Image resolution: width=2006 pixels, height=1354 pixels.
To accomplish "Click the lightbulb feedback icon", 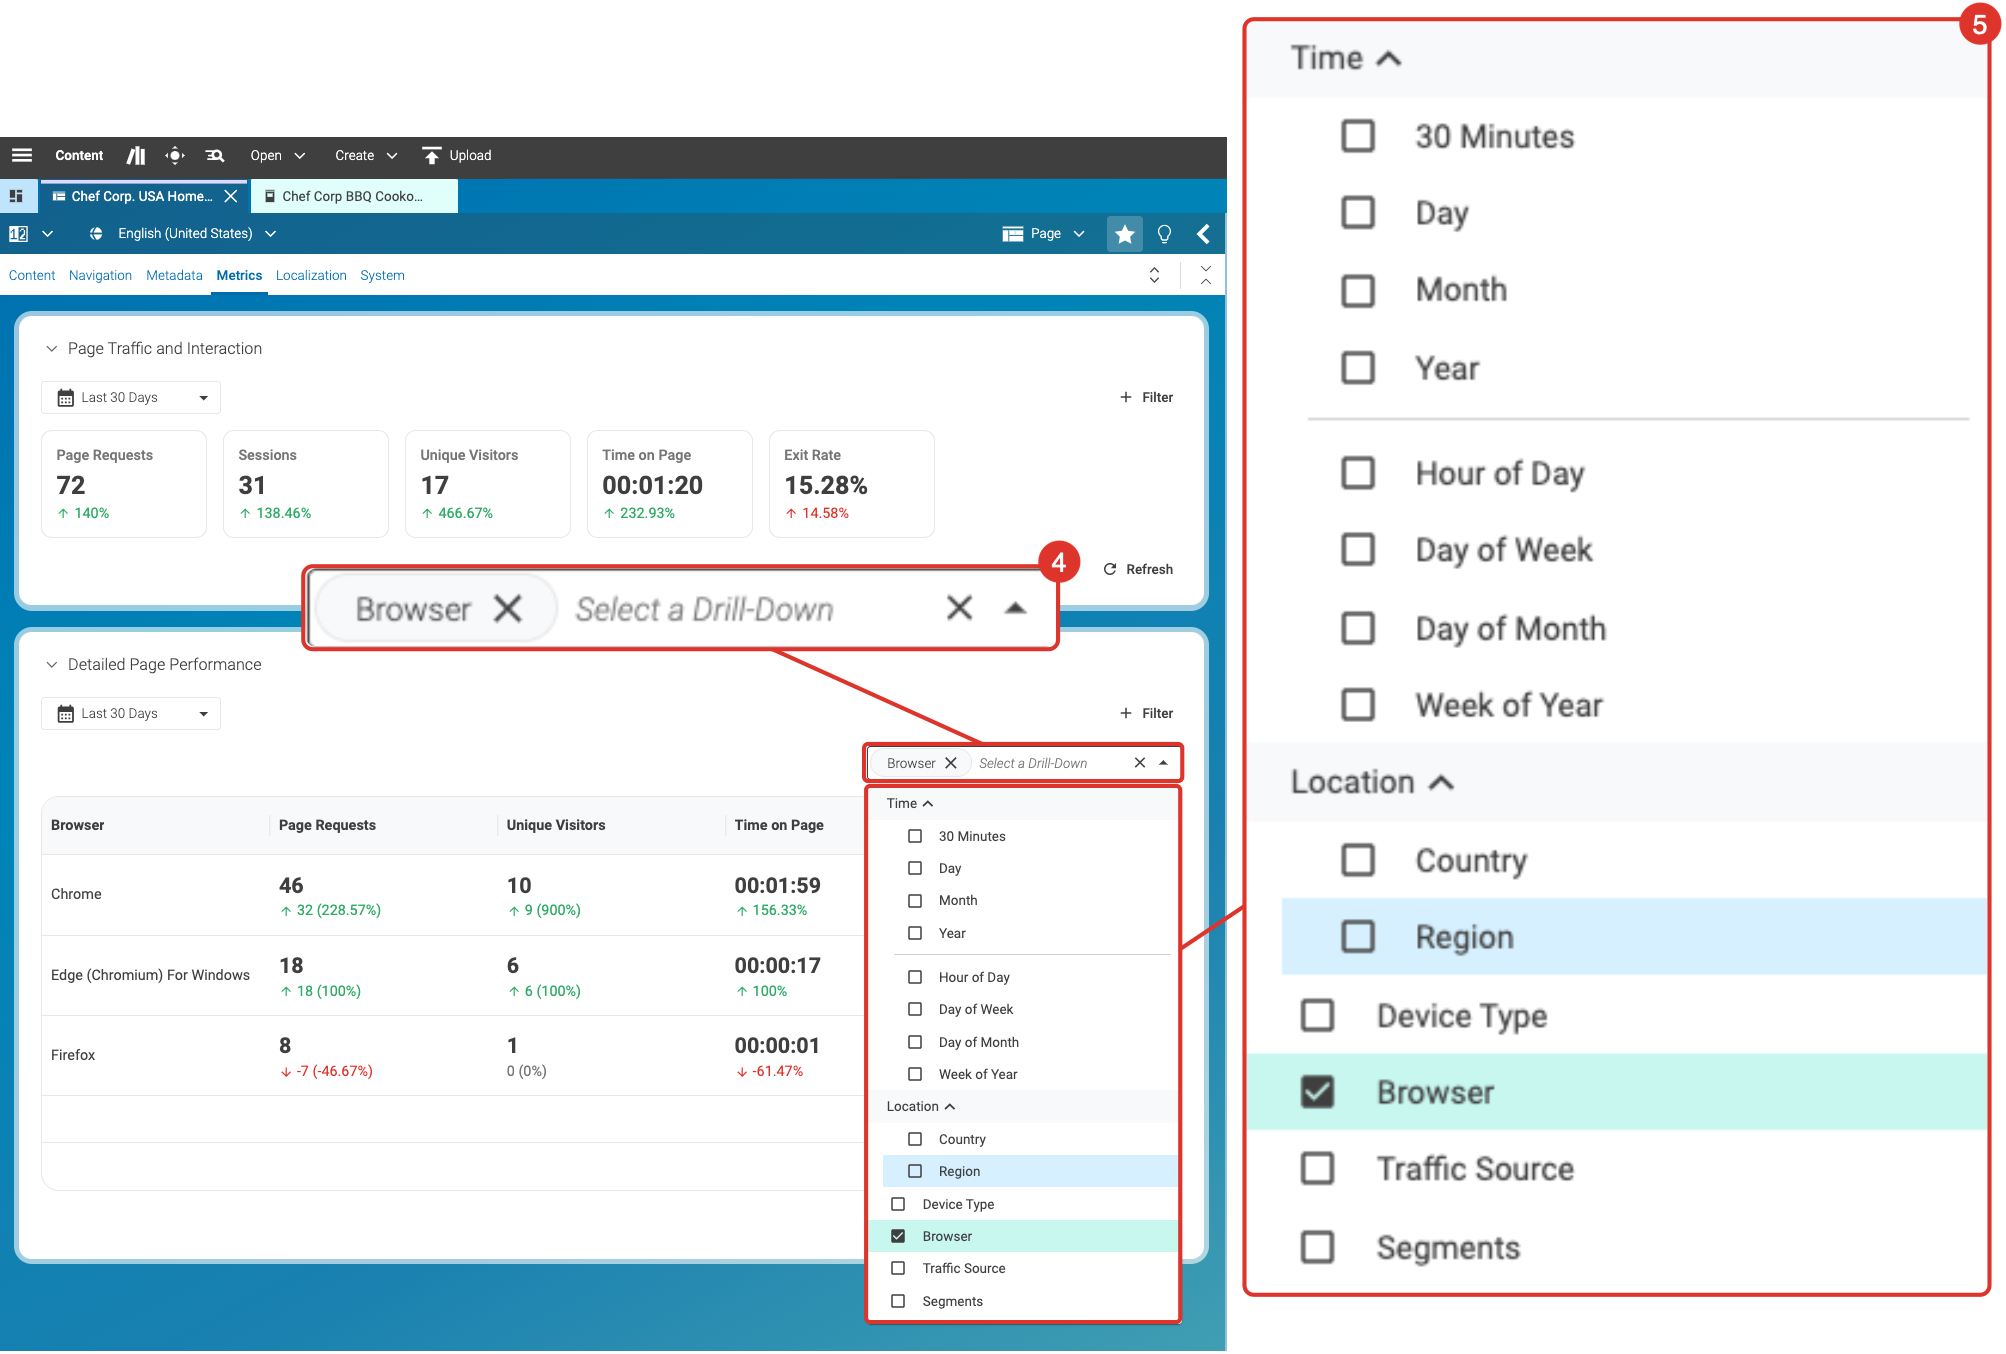I will click(x=1164, y=234).
